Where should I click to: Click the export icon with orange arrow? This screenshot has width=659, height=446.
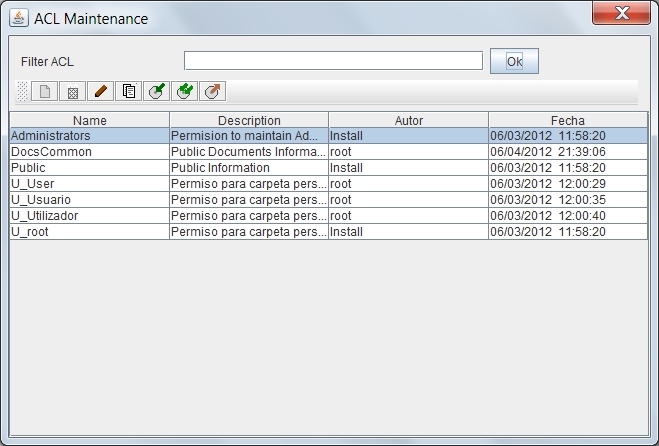coord(213,91)
